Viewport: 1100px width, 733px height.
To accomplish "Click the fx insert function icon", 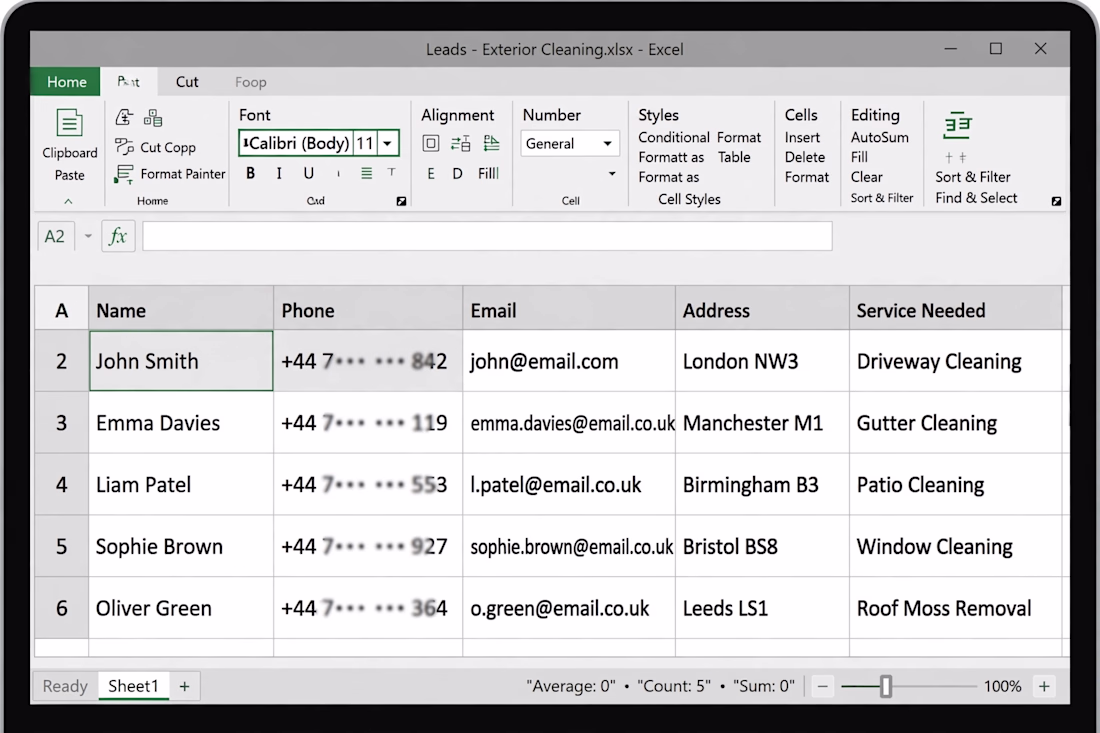I will (x=118, y=236).
